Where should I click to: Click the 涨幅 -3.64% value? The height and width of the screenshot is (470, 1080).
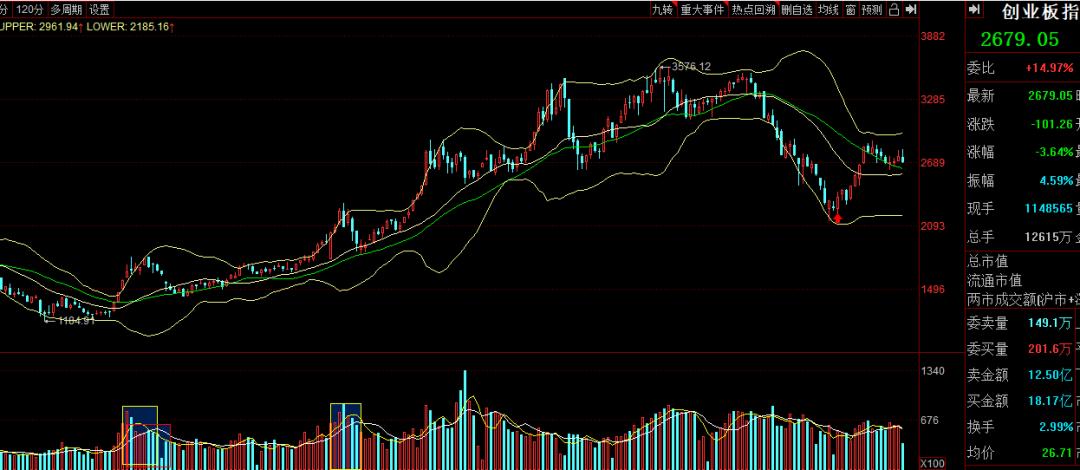(x=1052, y=152)
